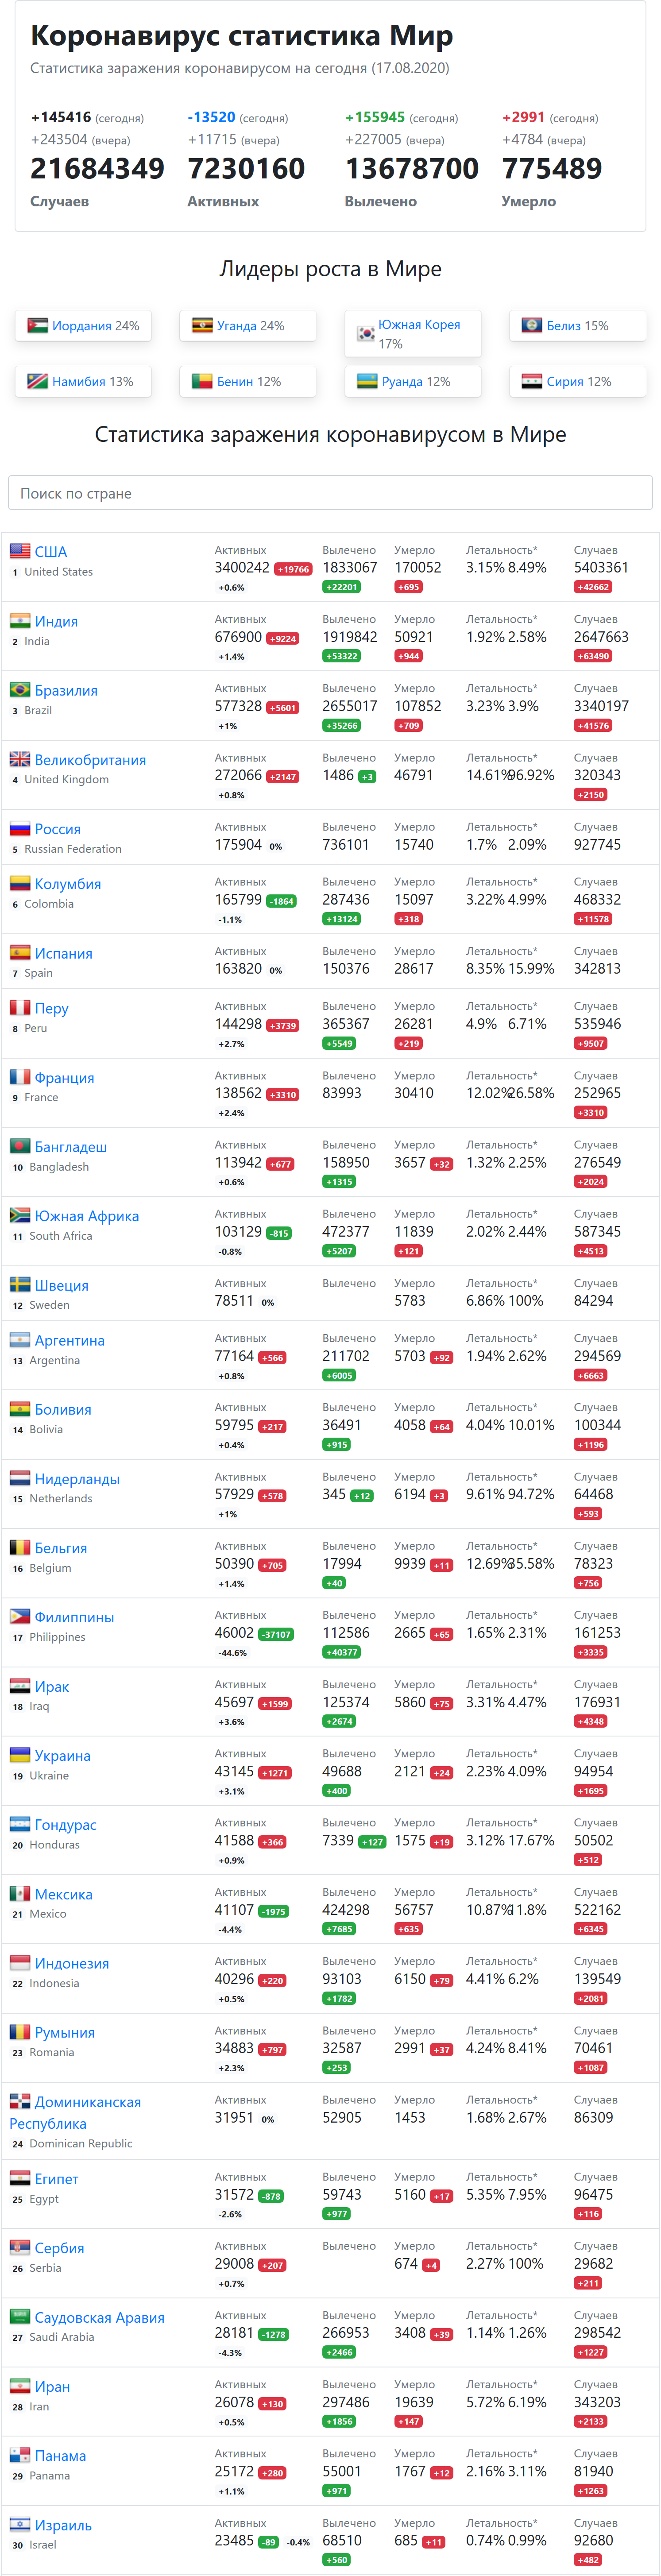The width and height of the screenshot is (661, 2576).
Task: Select the Уганда 24% growth leader card
Action: (248, 326)
